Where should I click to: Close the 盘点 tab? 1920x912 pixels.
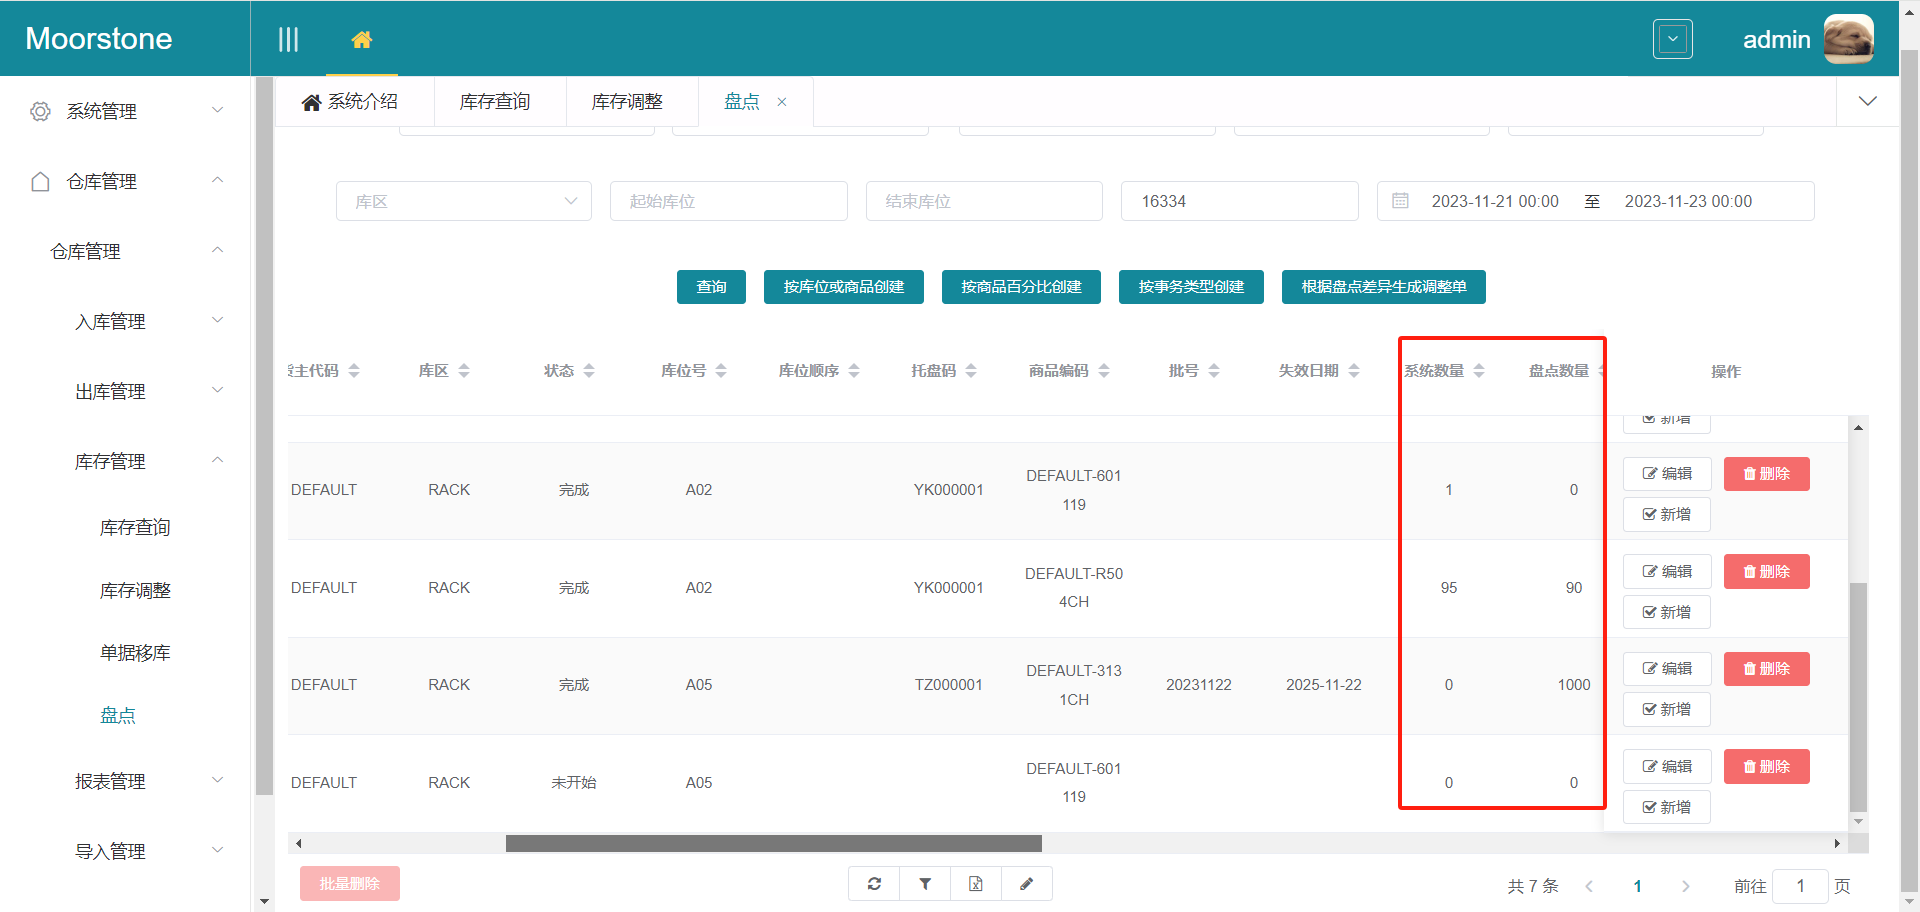click(782, 102)
